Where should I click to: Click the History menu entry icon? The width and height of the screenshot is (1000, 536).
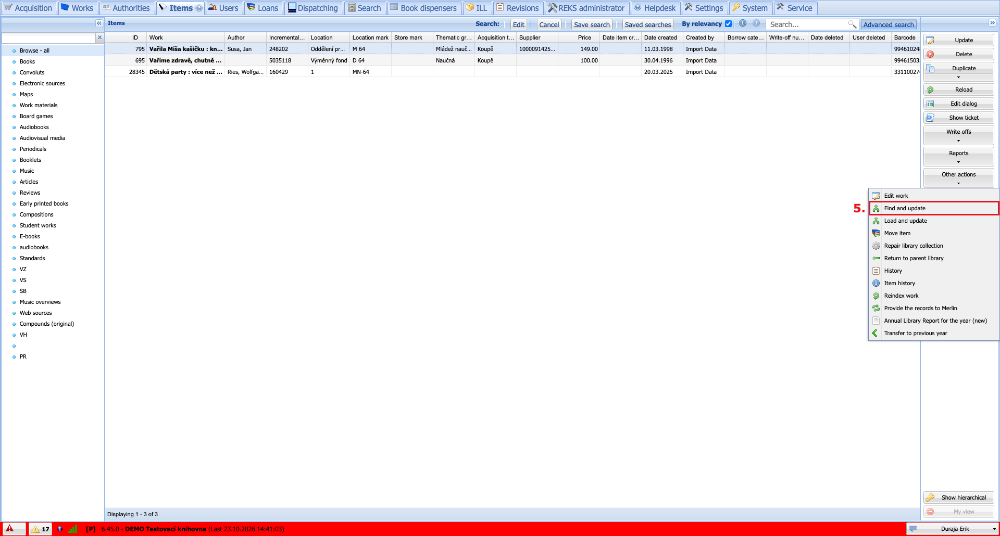[x=876, y=271]
